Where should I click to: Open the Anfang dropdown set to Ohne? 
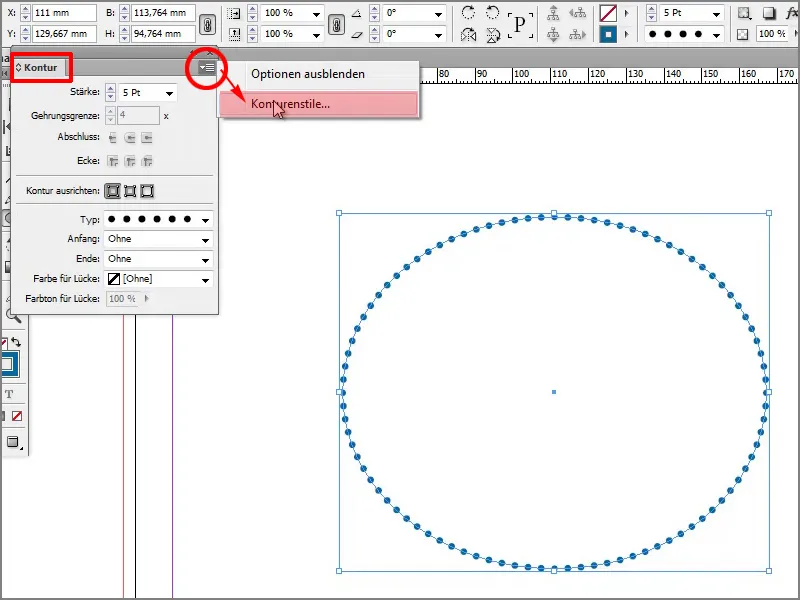[203, 239]
